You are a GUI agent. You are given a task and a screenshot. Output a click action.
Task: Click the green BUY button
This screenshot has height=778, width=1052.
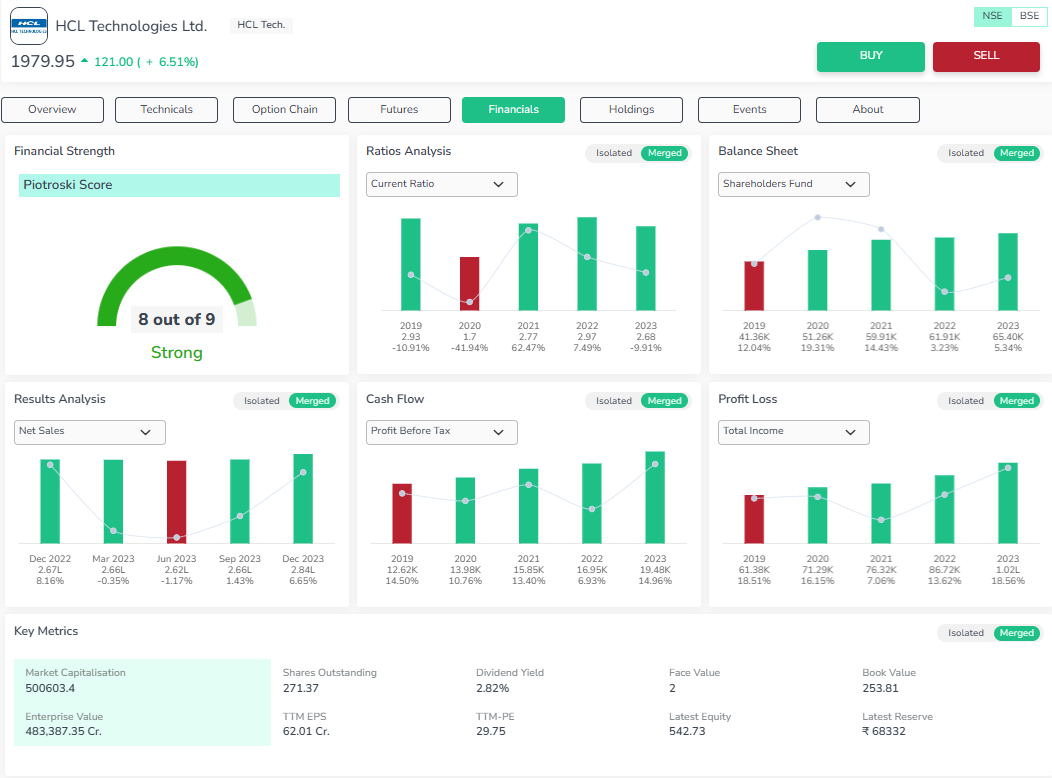click(x=871, y=56)
